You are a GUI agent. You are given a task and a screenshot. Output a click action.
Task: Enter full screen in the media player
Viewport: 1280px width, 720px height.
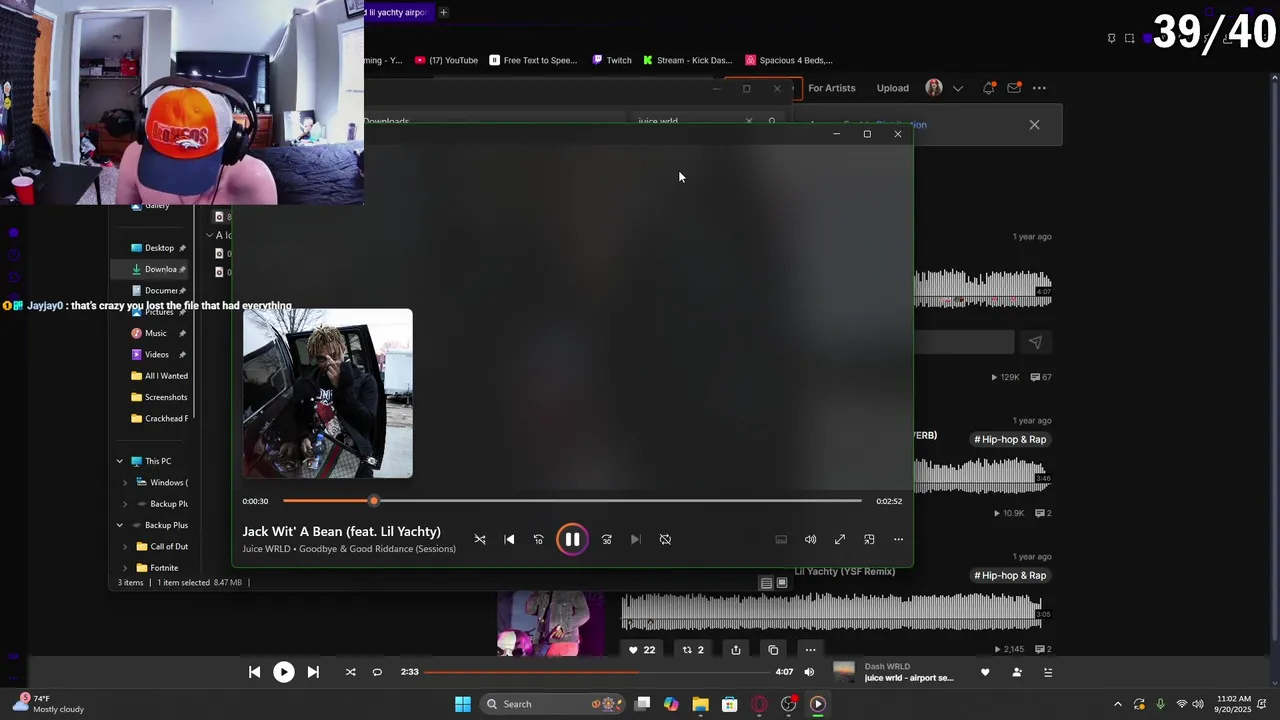click(840, 539)
